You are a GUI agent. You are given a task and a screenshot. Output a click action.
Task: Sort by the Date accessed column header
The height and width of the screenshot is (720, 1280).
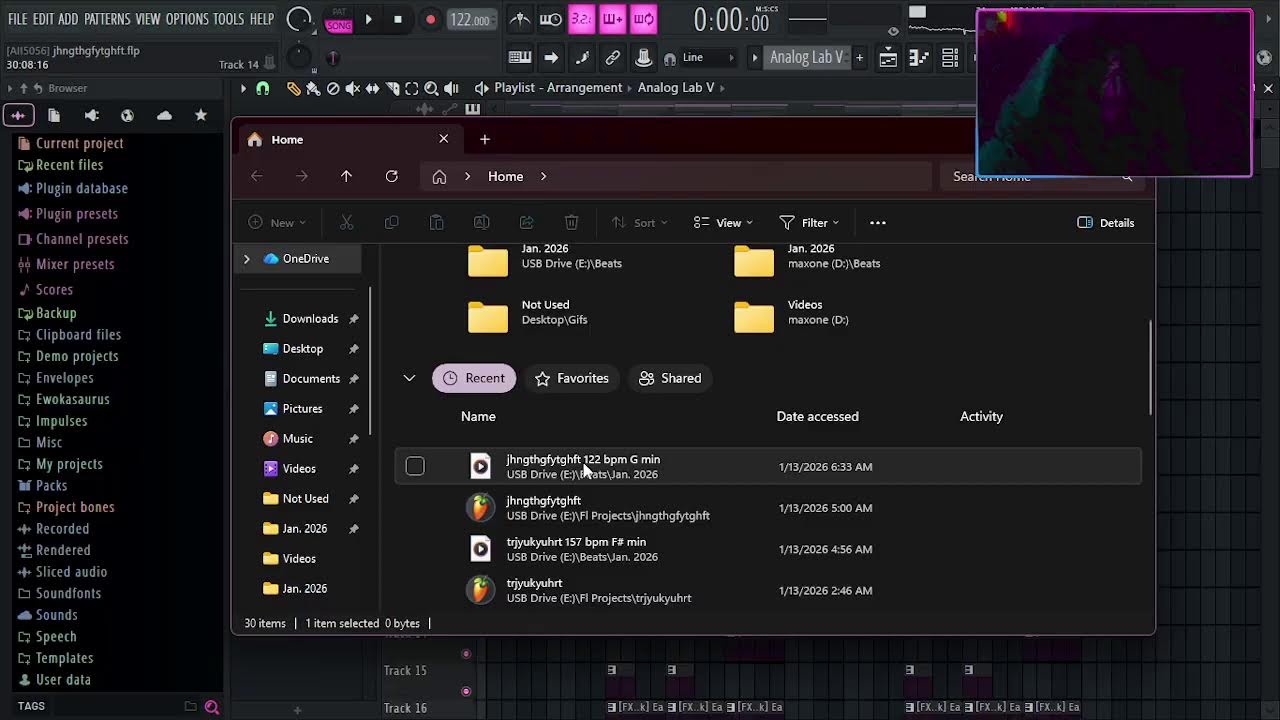coord(818,416)
